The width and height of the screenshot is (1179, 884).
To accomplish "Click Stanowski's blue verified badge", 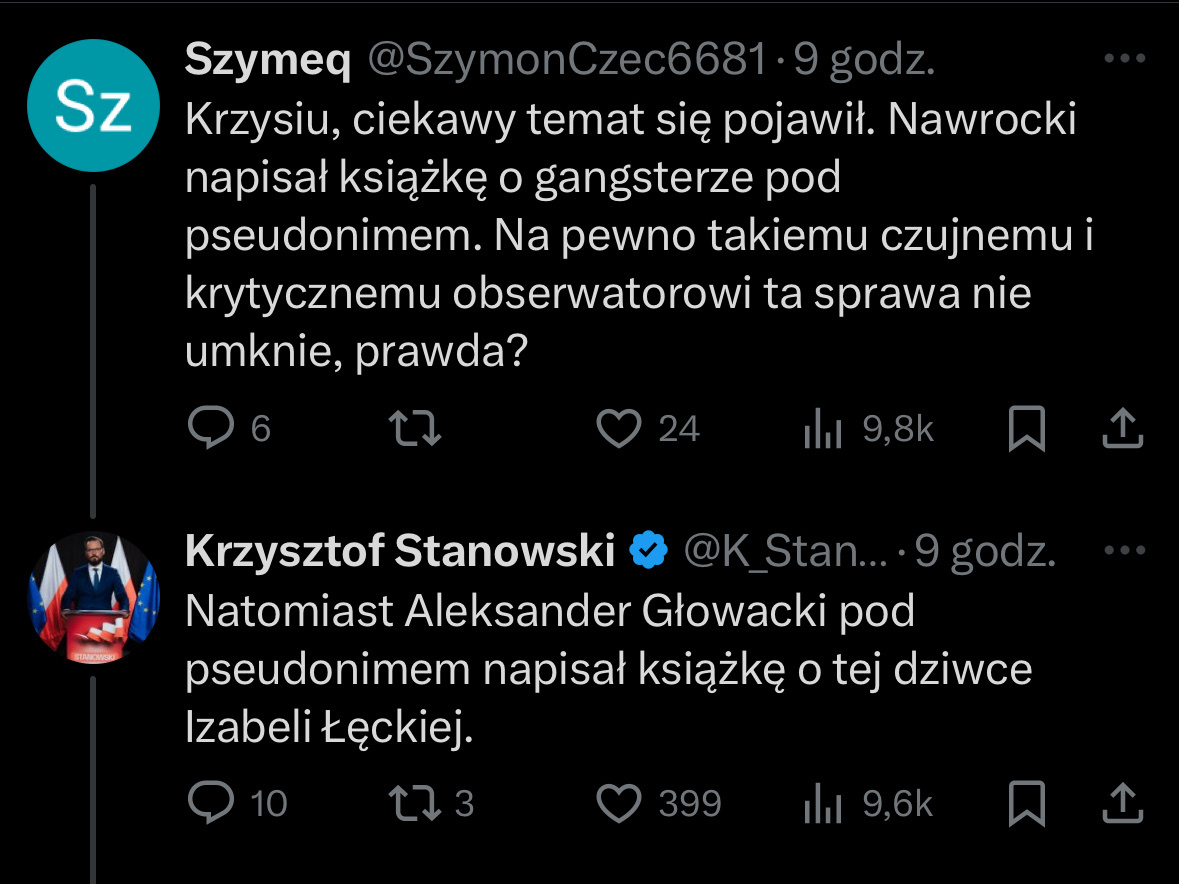I will [648, 551].
